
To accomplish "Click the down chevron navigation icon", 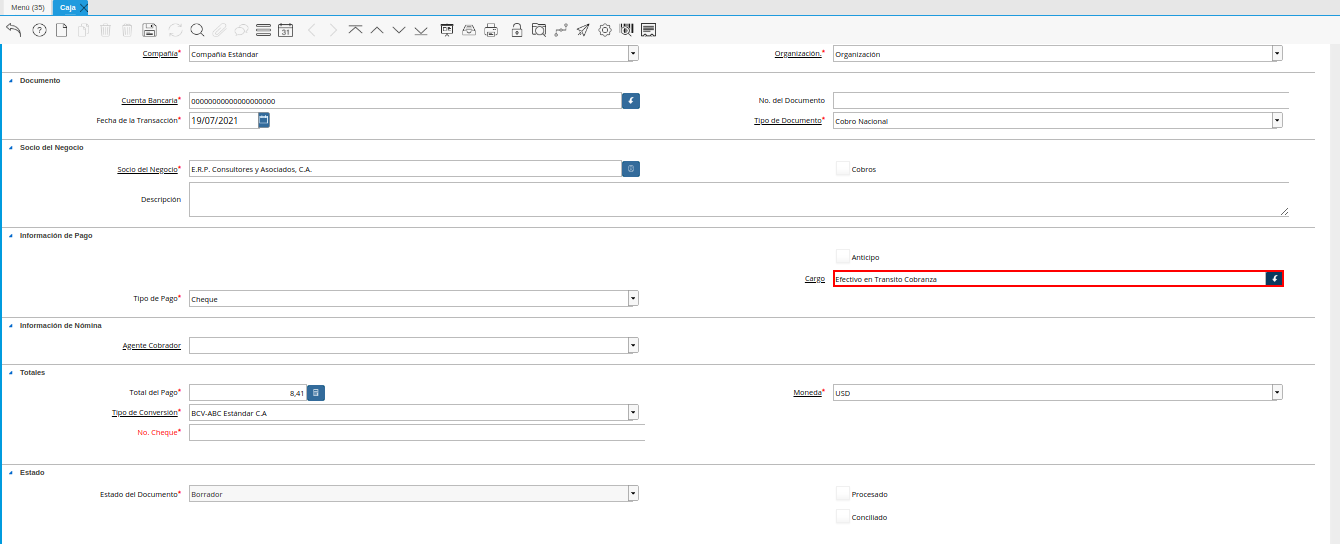I will [399, 30].
